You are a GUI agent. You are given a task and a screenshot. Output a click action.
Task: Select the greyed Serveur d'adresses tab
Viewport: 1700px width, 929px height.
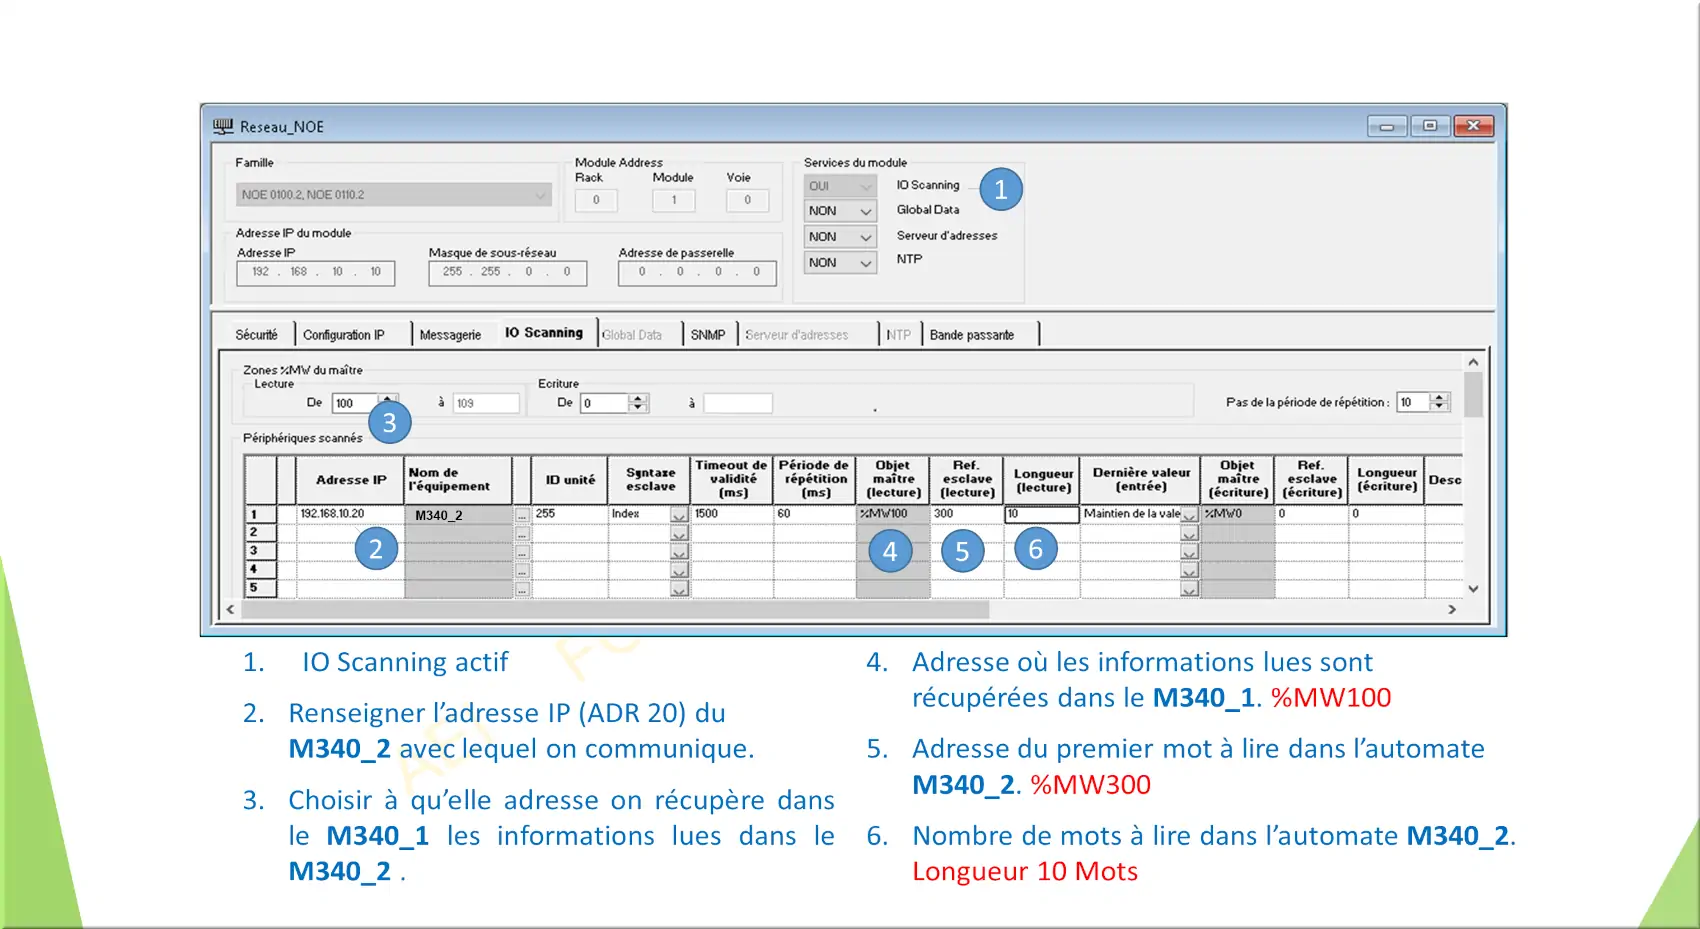pos(797,335)
